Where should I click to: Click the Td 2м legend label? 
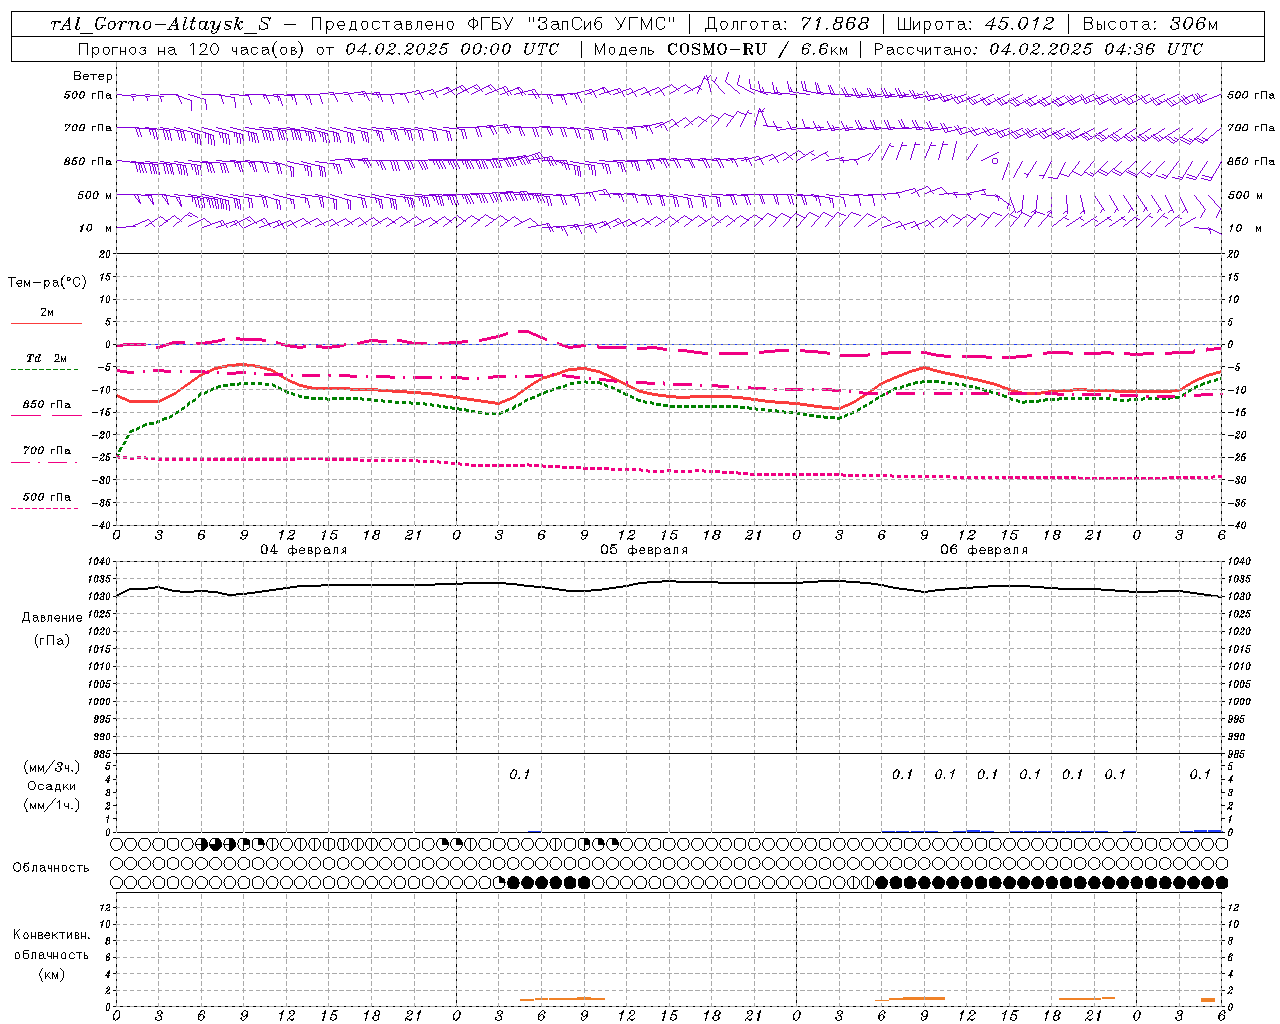pos(46,358)
